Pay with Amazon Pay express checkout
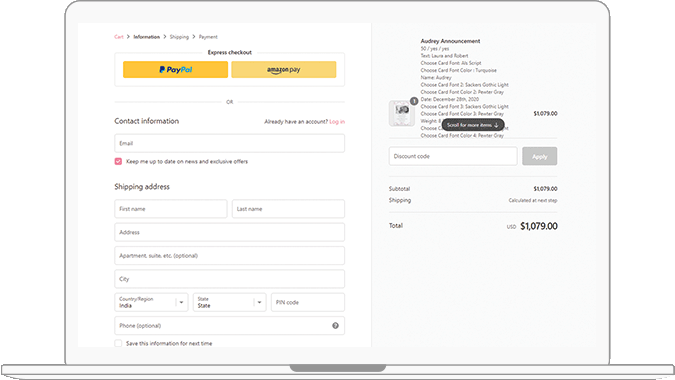Screen dimensions: 675x380 (x=284, y=69)
